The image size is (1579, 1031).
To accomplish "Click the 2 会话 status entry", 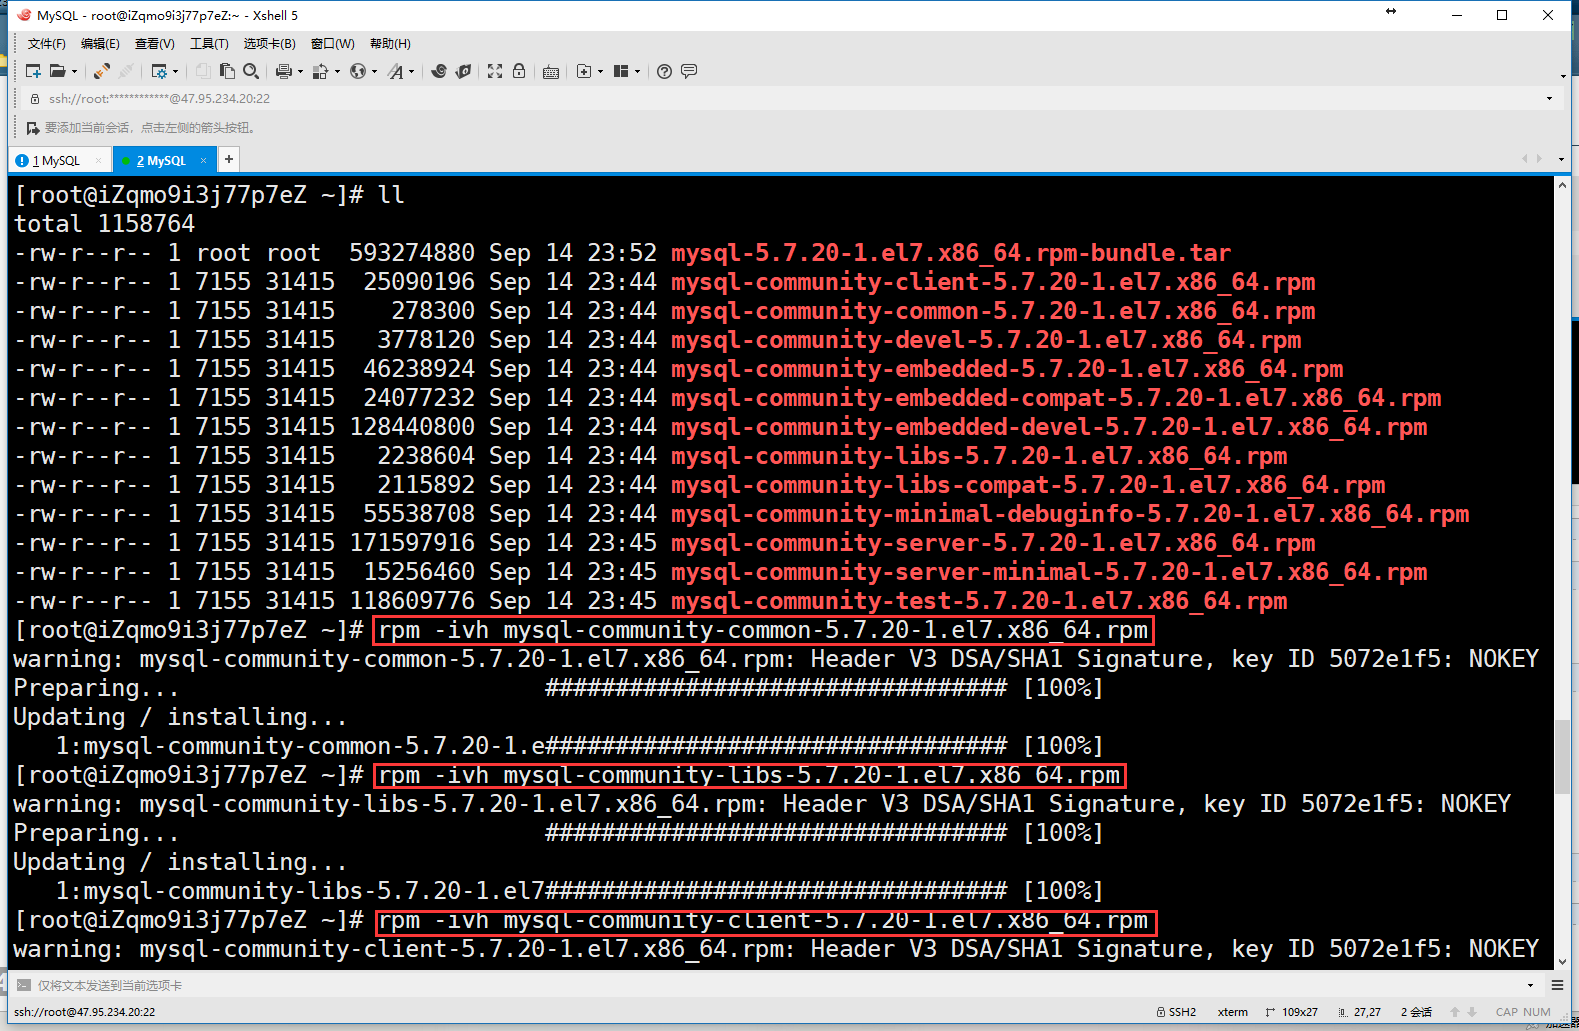I will pyautogui.click(x=1416, y=1012).
